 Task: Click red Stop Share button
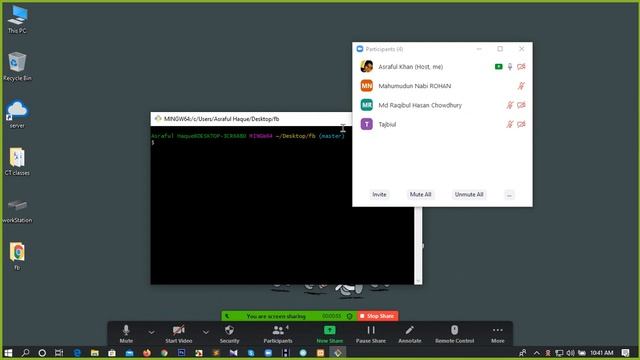(378, 316)
